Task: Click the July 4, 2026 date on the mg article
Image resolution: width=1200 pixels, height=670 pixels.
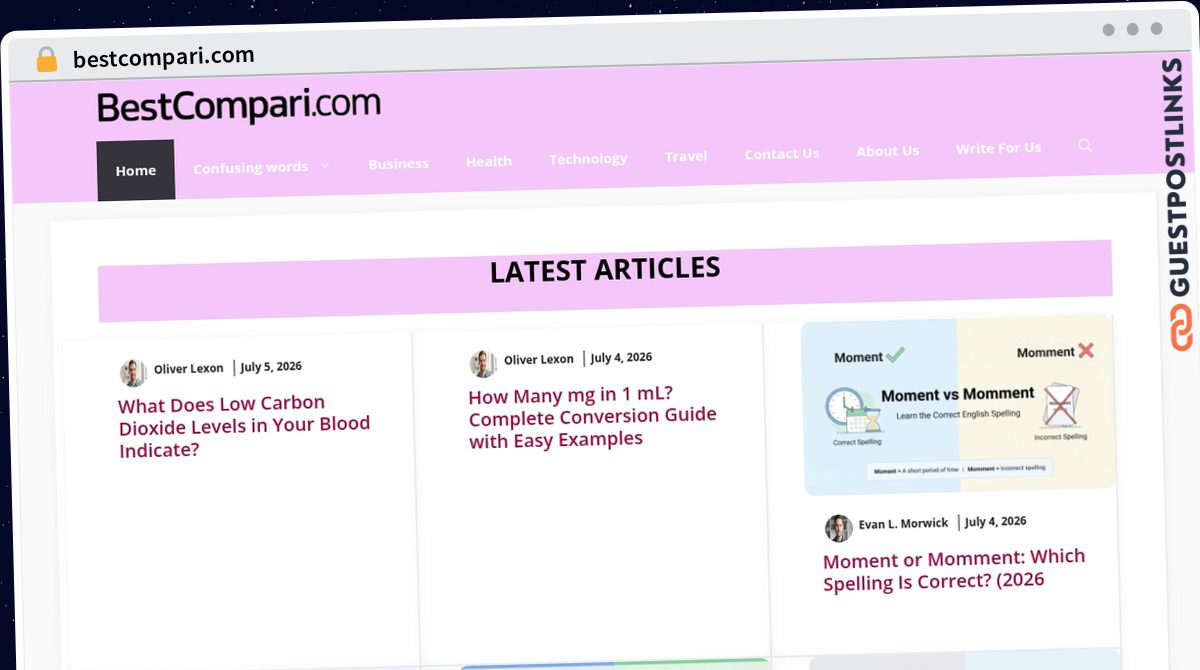Action: [621, 357]
